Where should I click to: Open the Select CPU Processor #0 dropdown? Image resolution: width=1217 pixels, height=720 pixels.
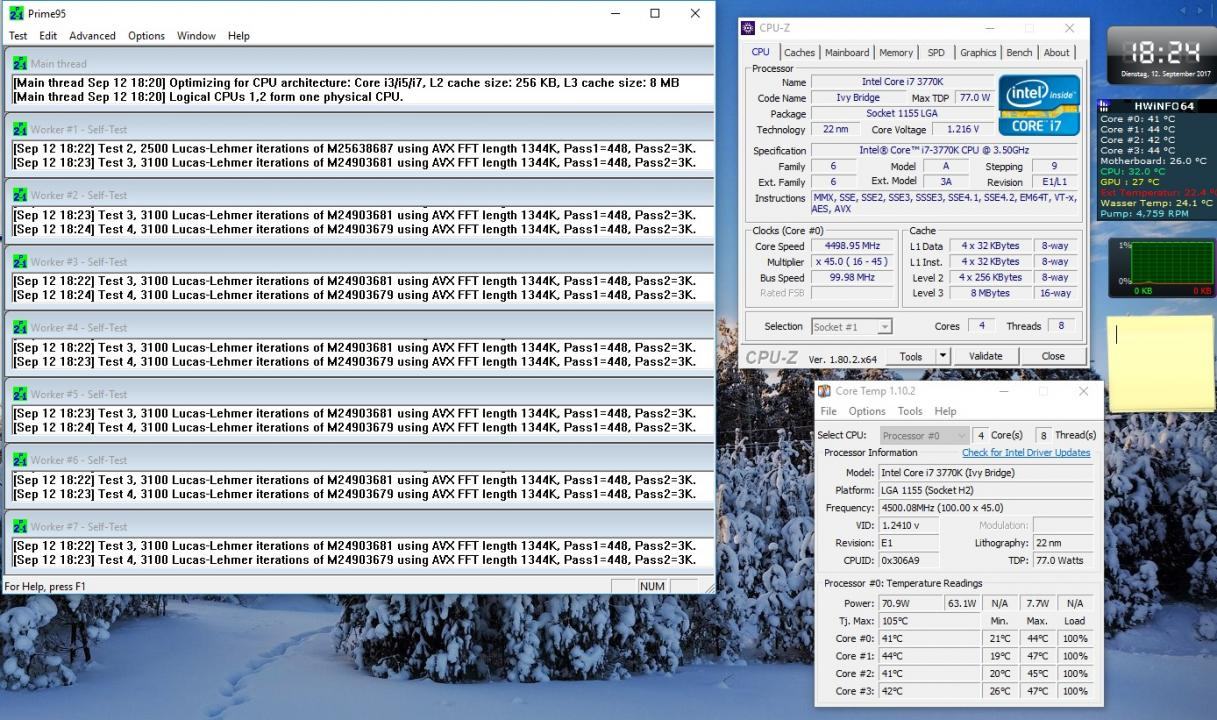click(925, 435)
